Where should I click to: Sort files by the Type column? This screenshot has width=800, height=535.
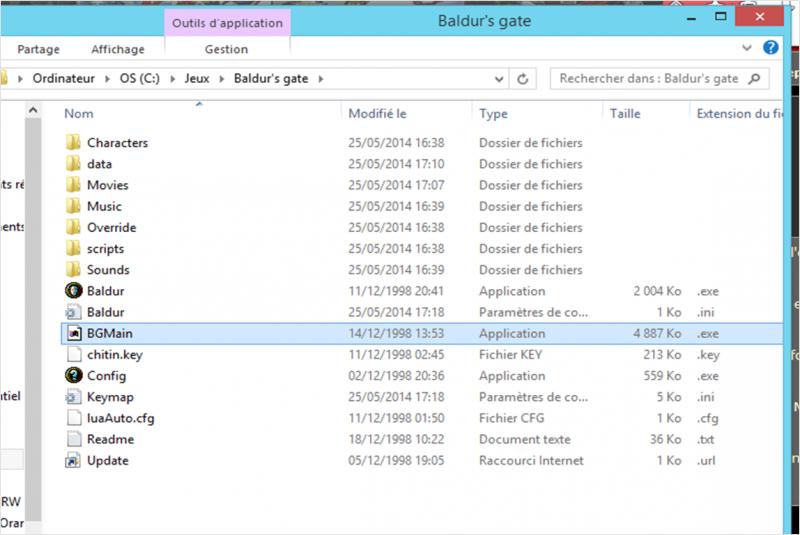(x=493, y=113)
